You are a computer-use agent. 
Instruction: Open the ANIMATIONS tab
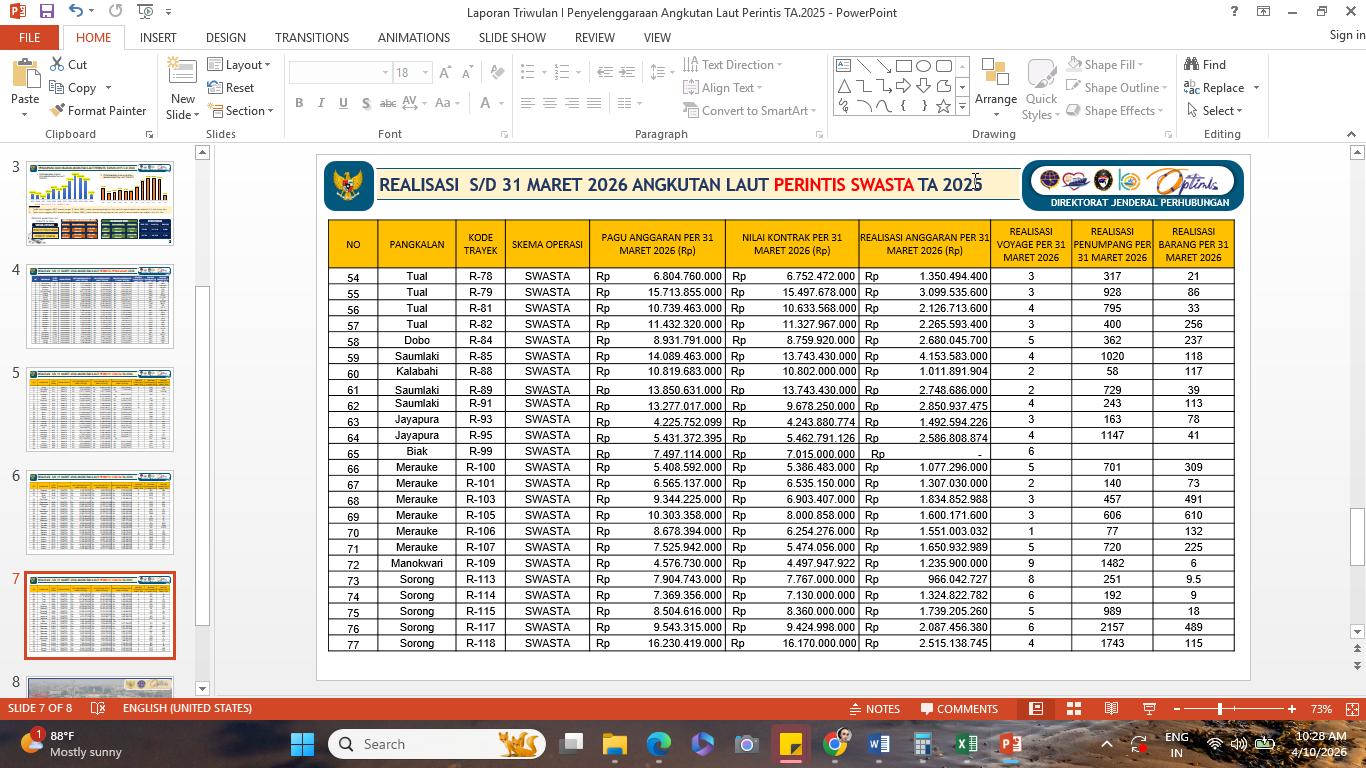(414, 37)
